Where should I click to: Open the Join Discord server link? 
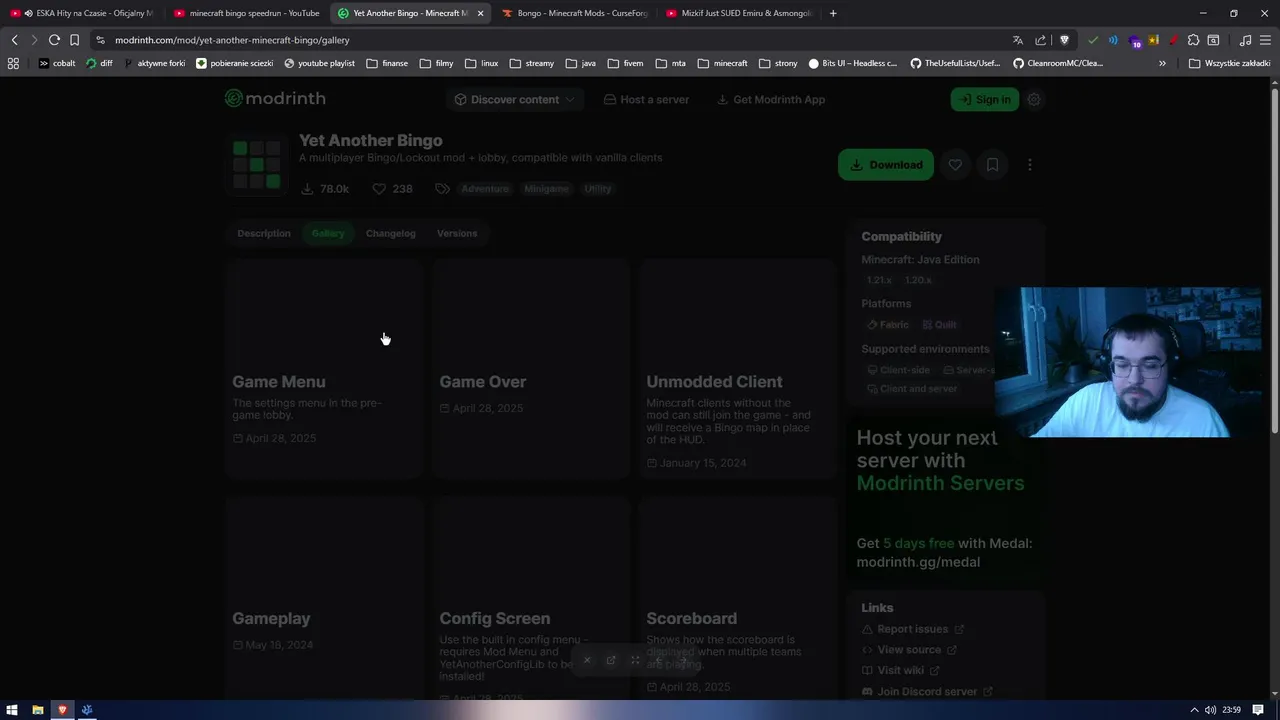click(x=927, y=691)
